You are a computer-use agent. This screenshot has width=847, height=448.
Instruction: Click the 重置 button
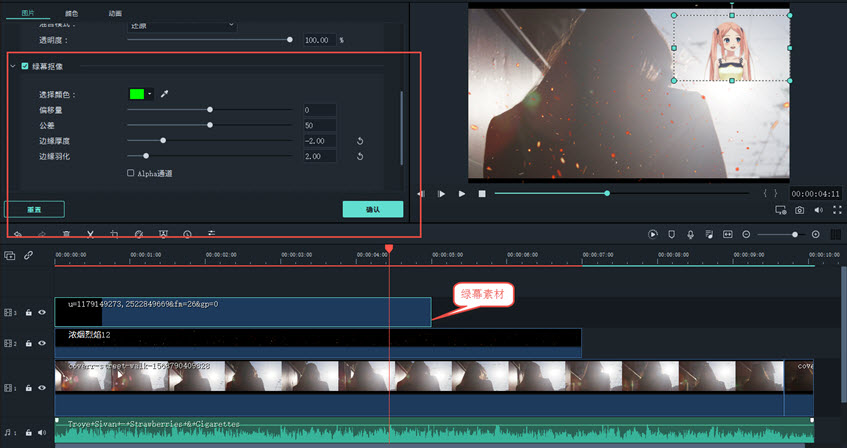click(35, 209)
